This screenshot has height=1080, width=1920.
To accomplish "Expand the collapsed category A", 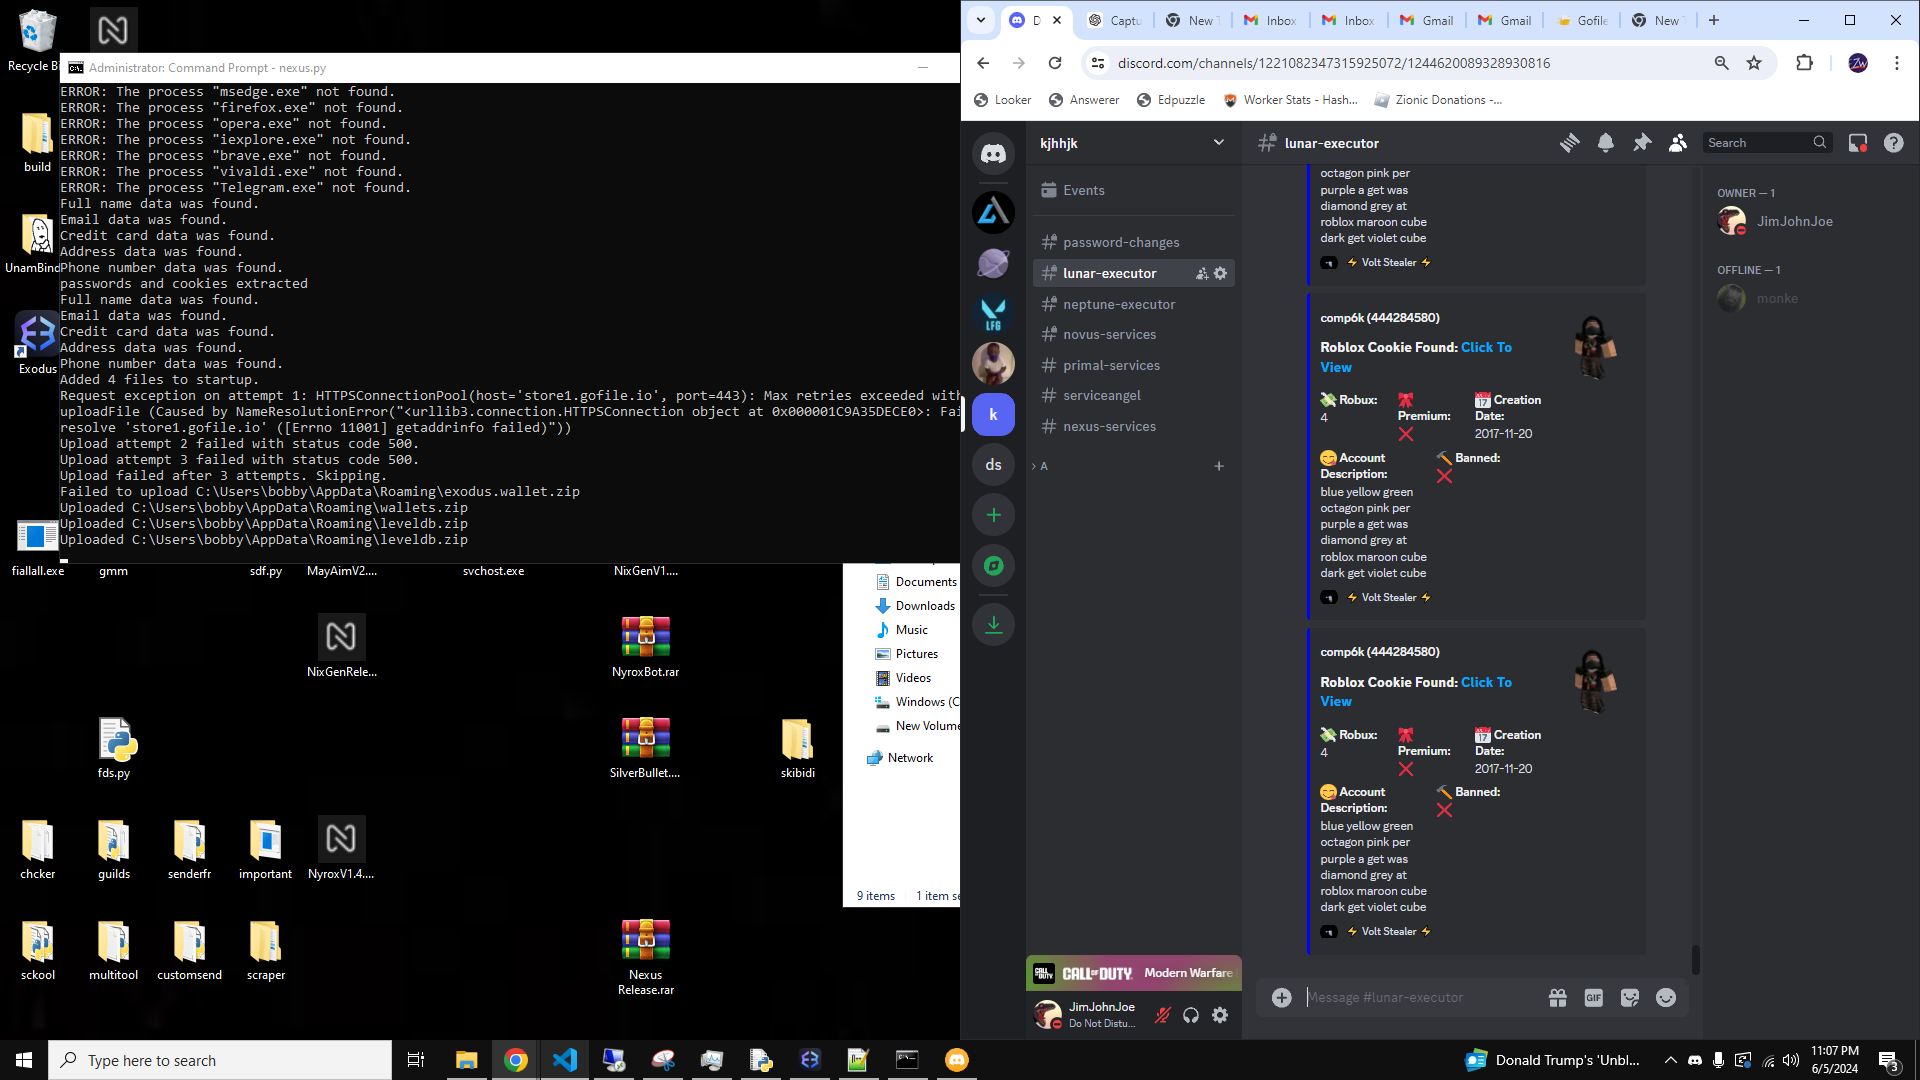I will (x=1042, y=466).
